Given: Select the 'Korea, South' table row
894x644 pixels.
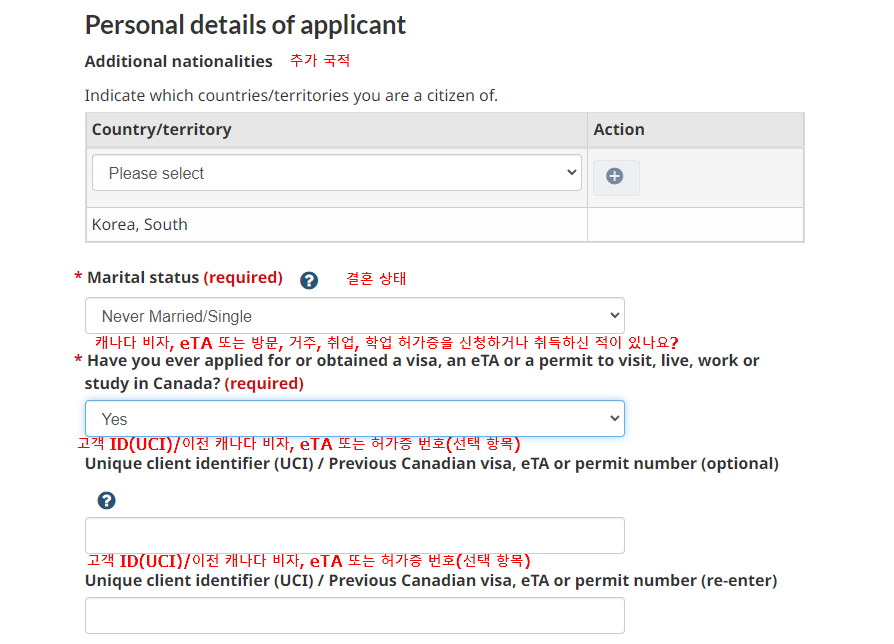Looking at the screenshot, I should coord(140,225).
